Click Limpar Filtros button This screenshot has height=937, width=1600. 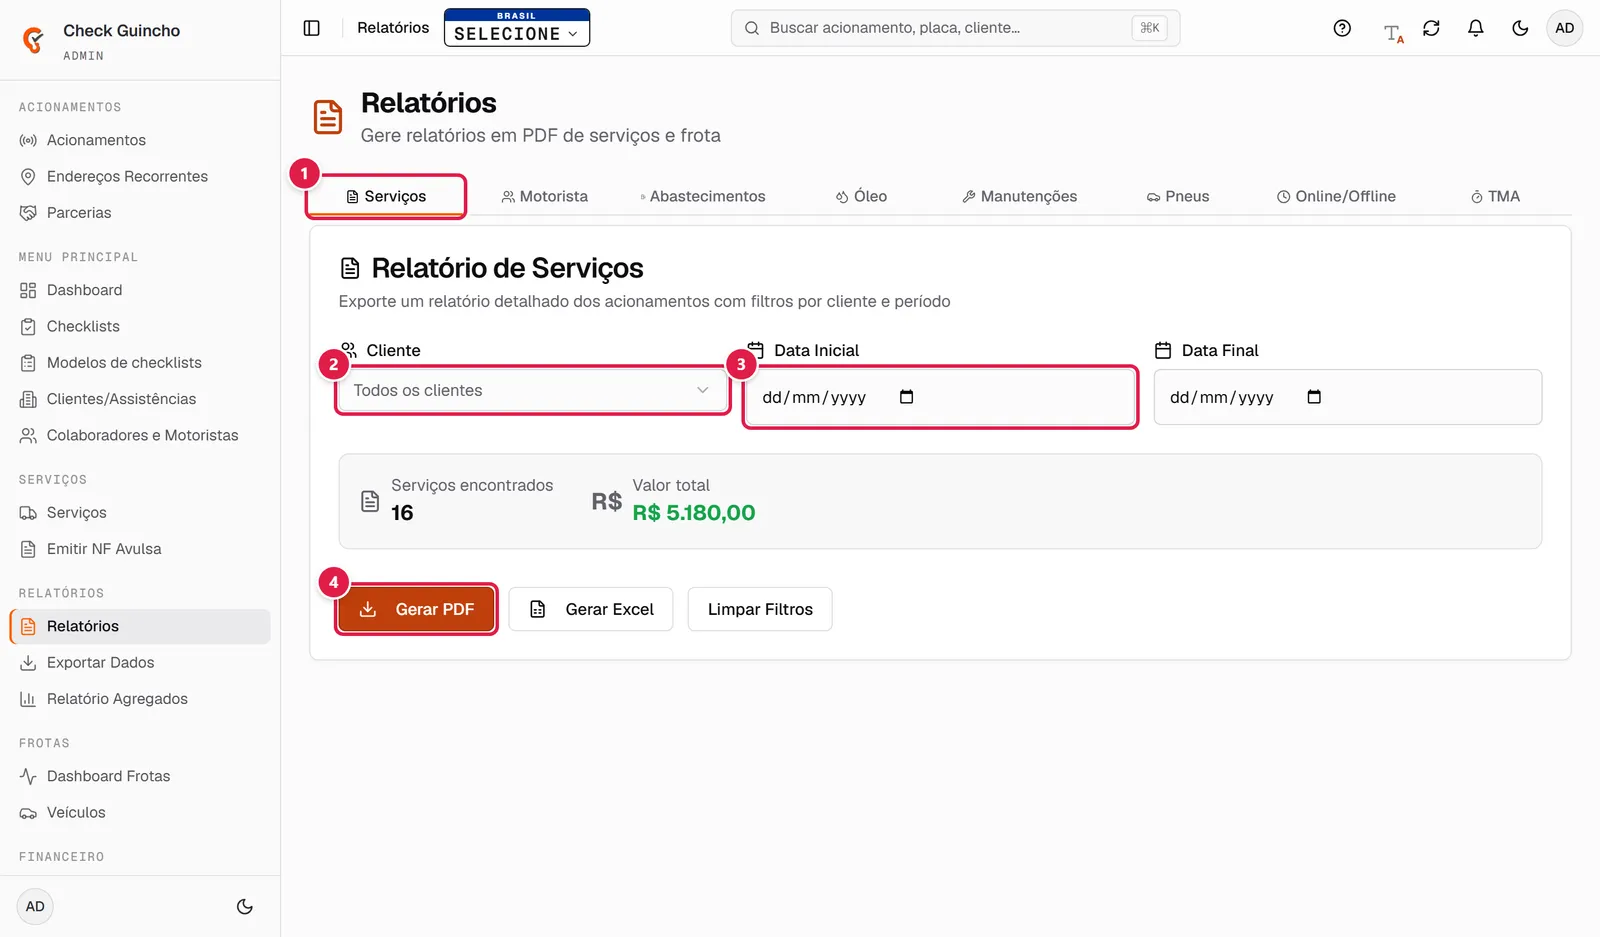point(760,609)
